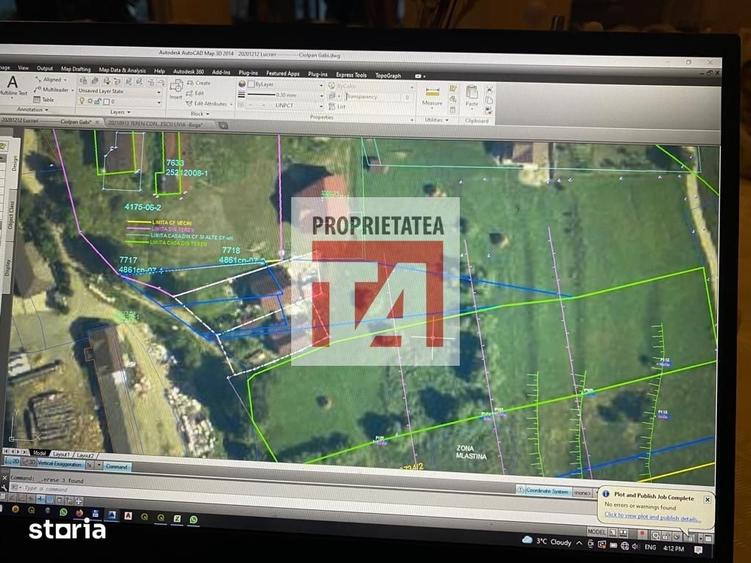Image resolution: width=751 pixels, height=563 pixels.
Task: Click the color swatch beside ByLayer
Action: point(250,84)
